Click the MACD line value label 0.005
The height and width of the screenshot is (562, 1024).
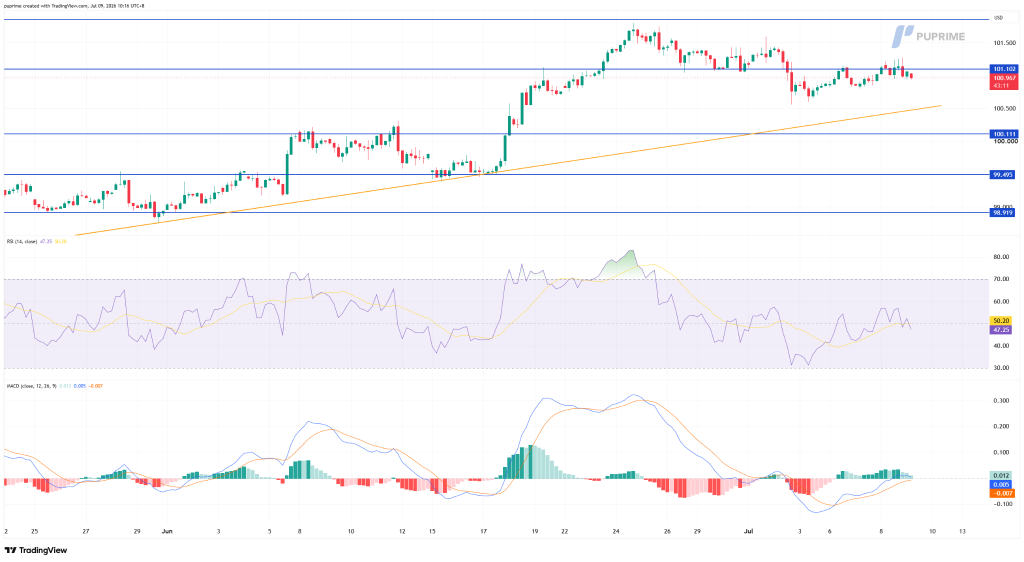click(1001, 485)
